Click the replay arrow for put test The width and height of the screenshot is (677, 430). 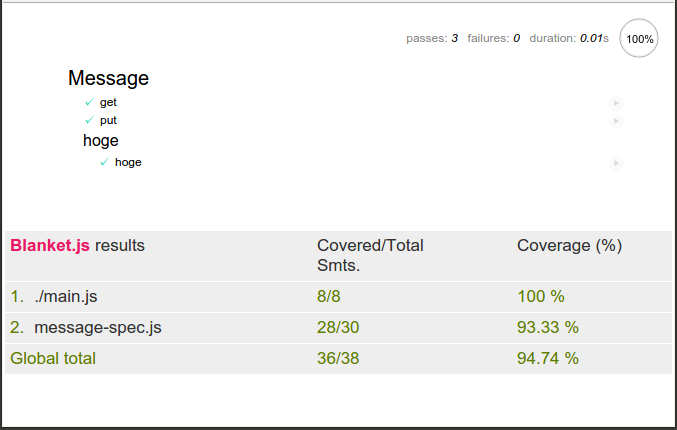coord(616,121)
